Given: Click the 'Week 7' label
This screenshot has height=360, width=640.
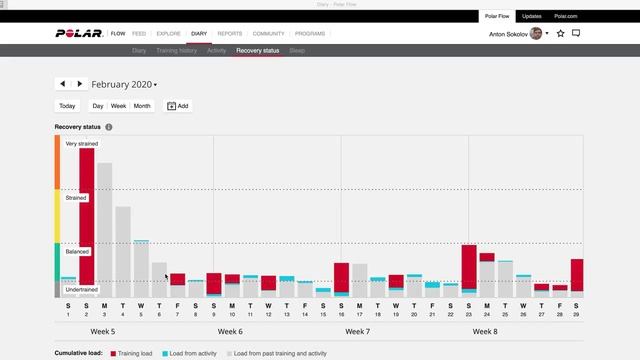Looking at the screenshot, I should [x=358, y=331].
